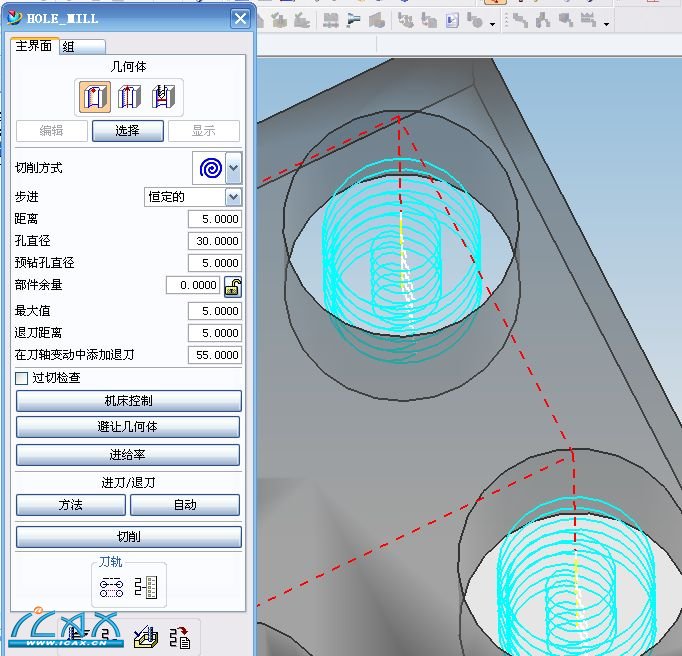Click the 孔直径 field showing 30.0000
The image size is (682, 656).
(214, 241)
